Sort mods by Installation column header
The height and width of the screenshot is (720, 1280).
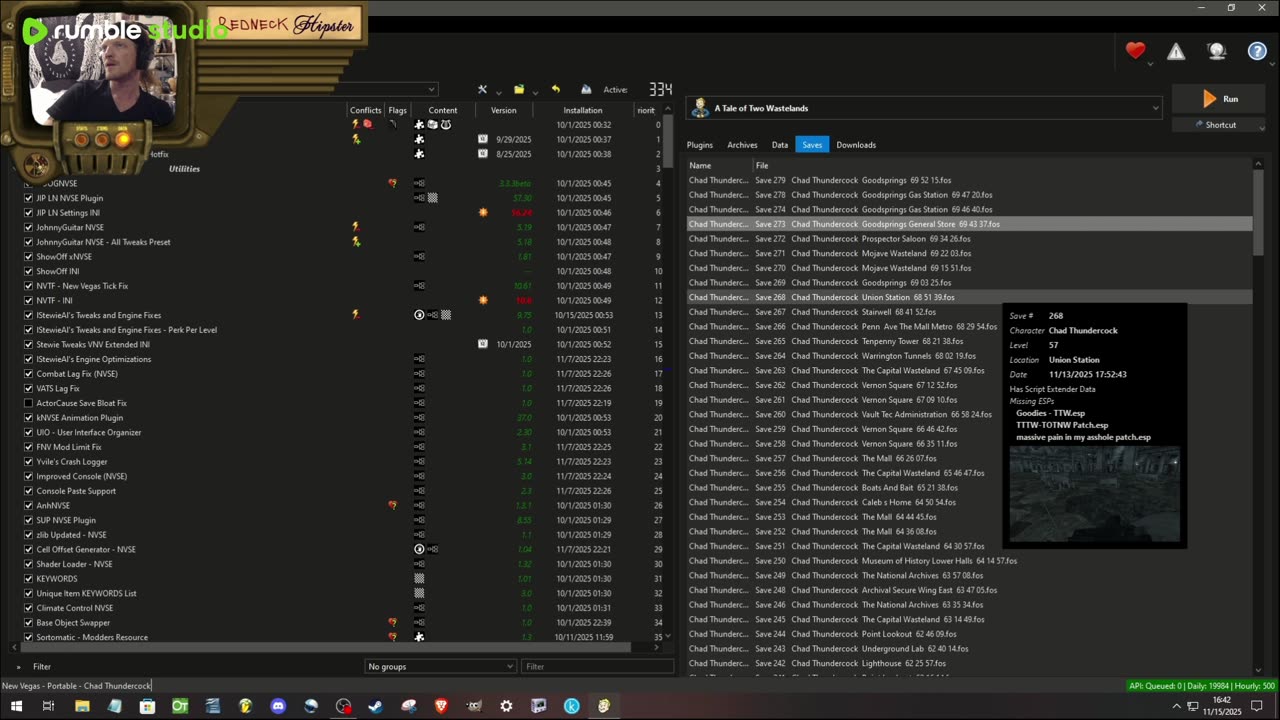click(x=582, y=110)
